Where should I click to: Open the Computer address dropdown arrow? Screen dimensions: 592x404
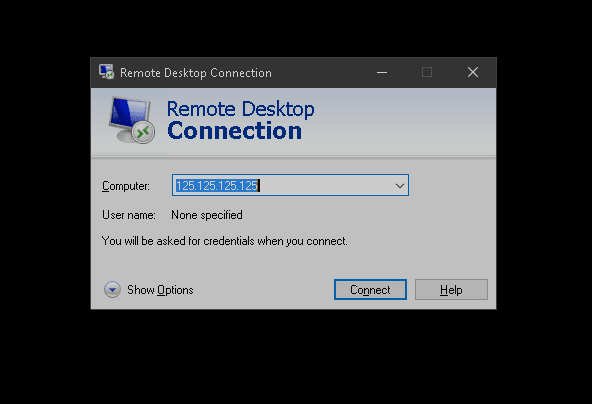pyautogui.click(x=399, y=185)
